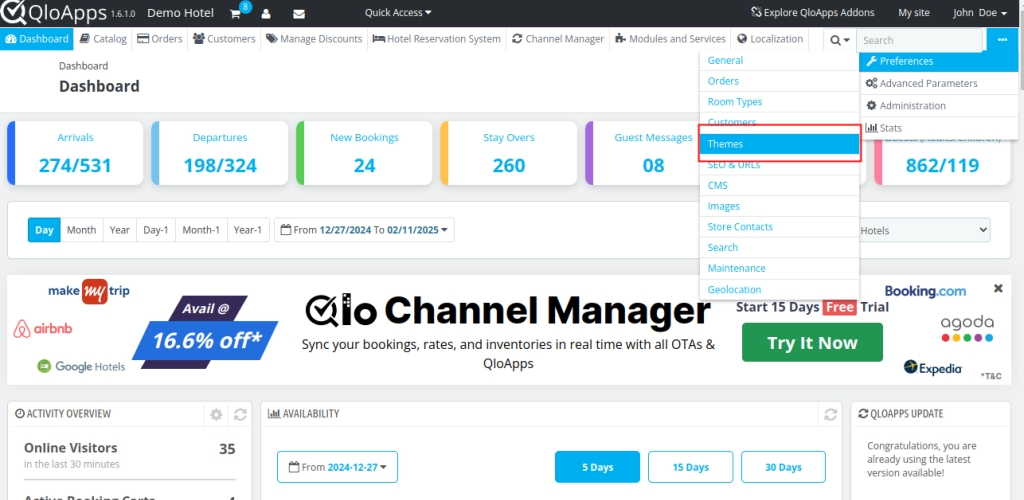
Task: Refresh the Activity Overview panel
Action: (240, 414)
